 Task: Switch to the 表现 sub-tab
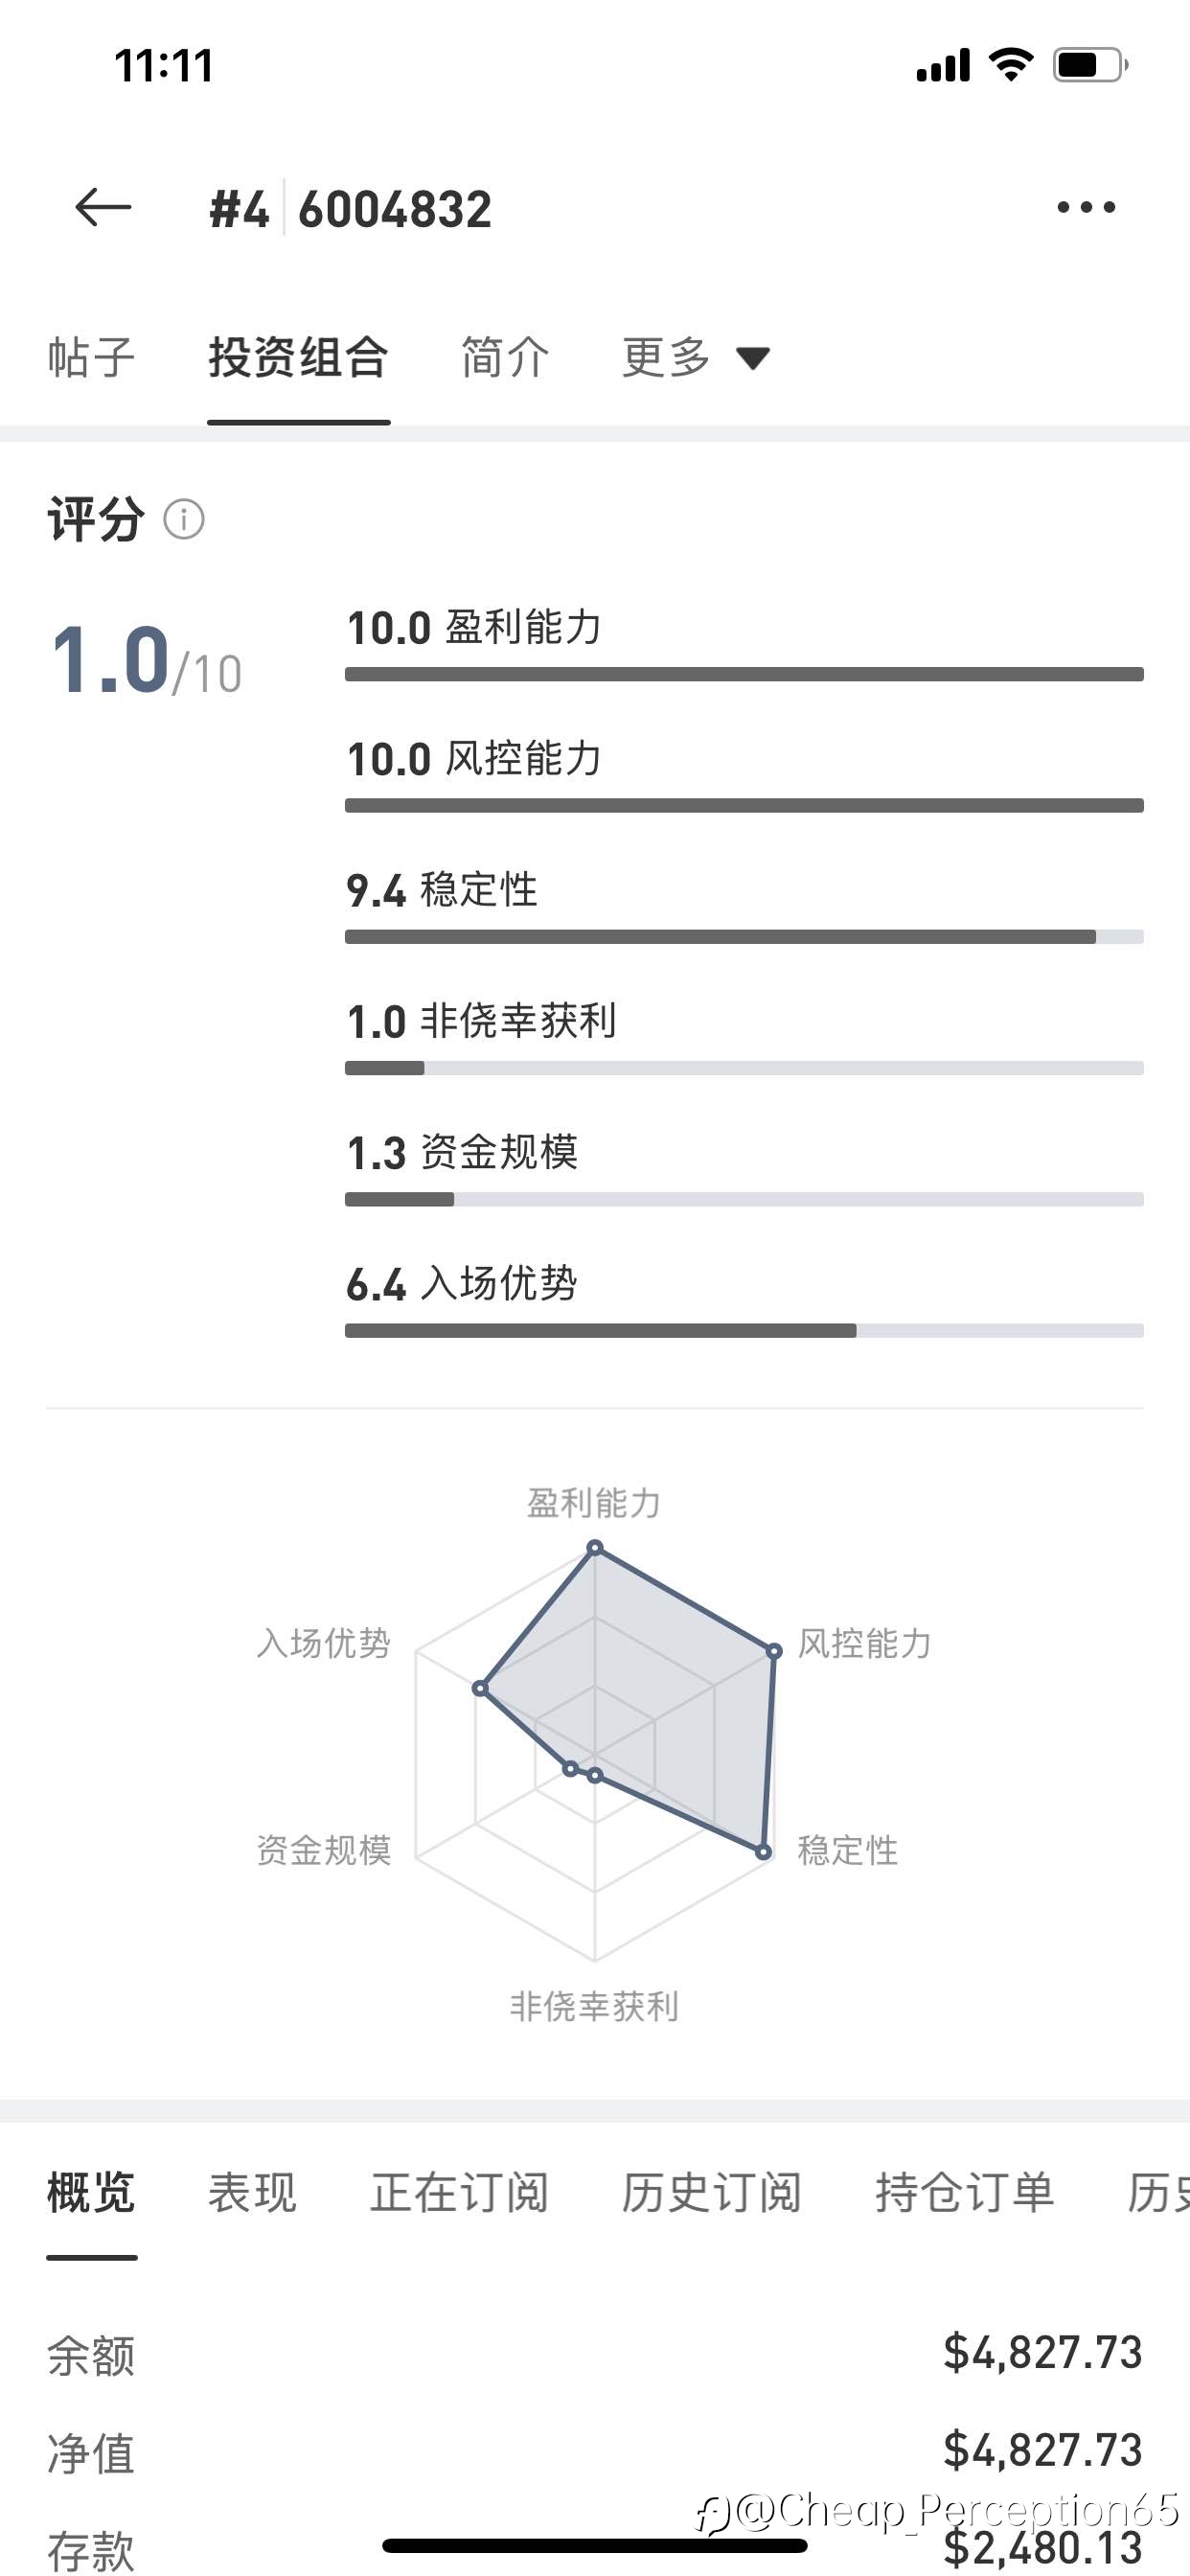pyautogui.click(x=252, y=2193)
